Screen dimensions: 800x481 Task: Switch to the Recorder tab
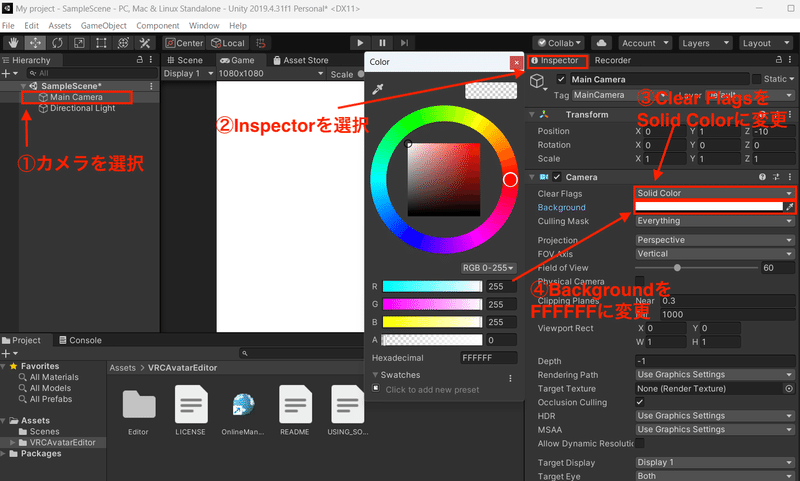pyautogui.click(x=612, y=60)
